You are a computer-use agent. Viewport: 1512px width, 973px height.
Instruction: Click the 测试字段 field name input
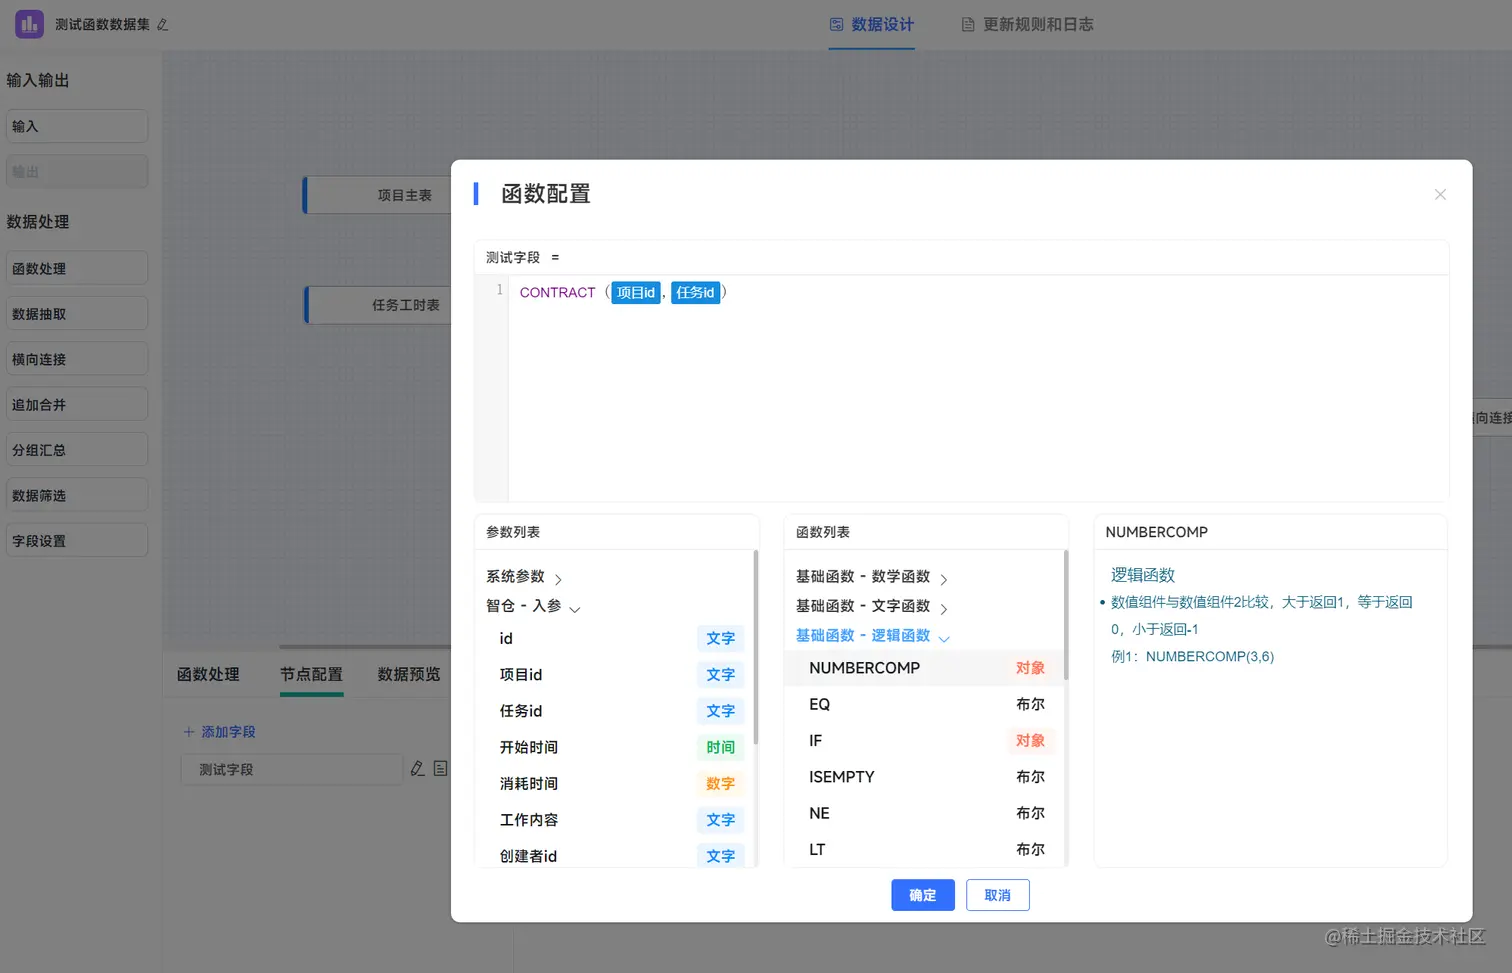tap(292, 769)
